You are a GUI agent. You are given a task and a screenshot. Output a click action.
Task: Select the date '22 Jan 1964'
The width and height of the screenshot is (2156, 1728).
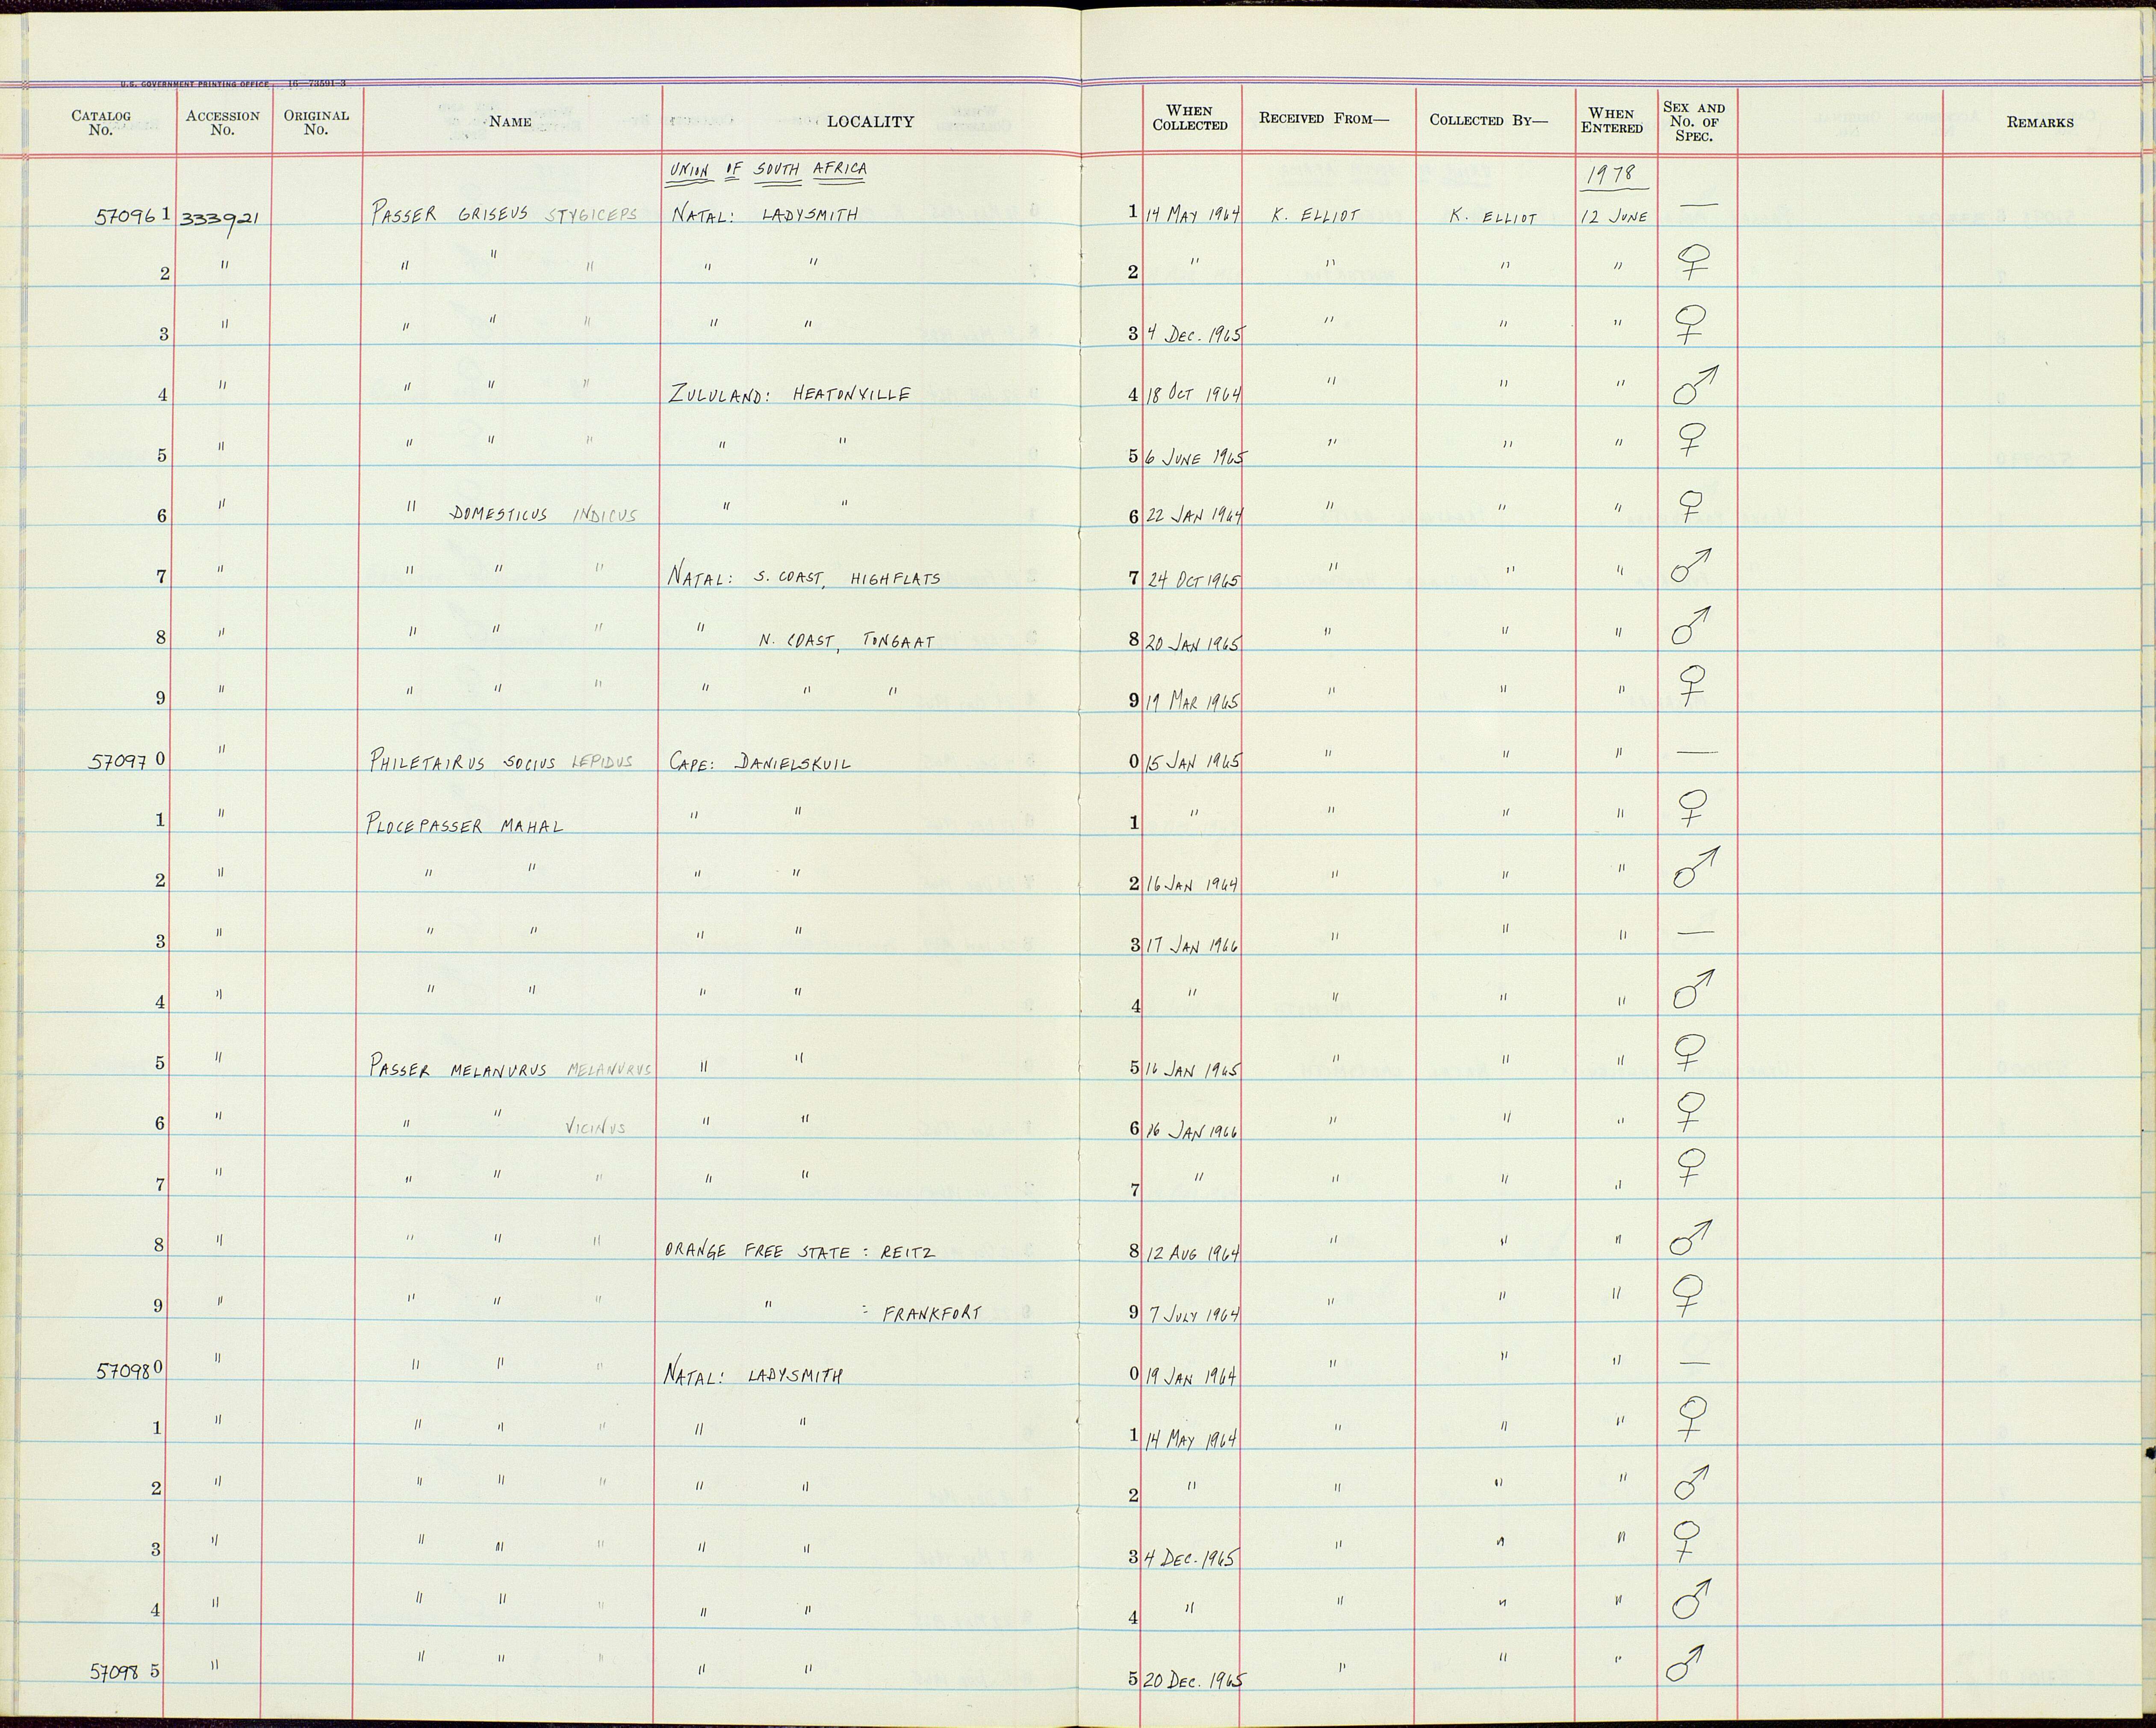(1194, 516)
